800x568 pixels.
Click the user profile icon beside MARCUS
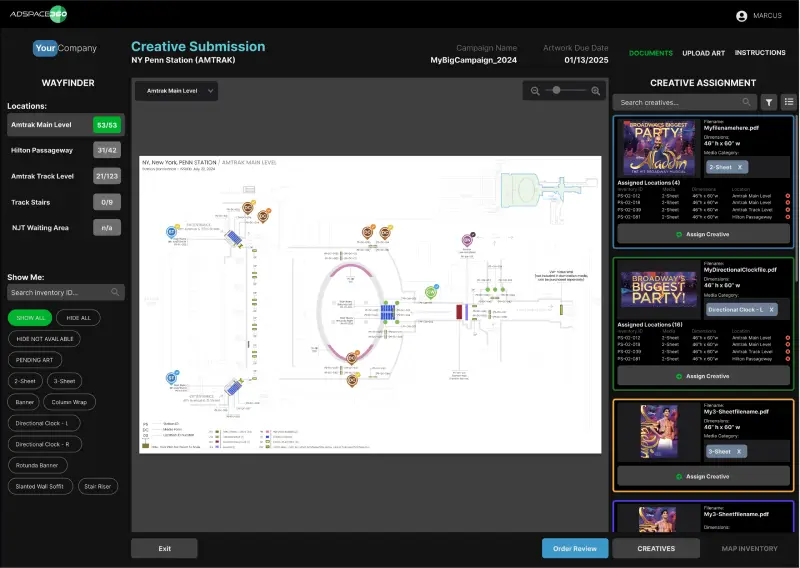pyautogui.click(x=741, y=16)
